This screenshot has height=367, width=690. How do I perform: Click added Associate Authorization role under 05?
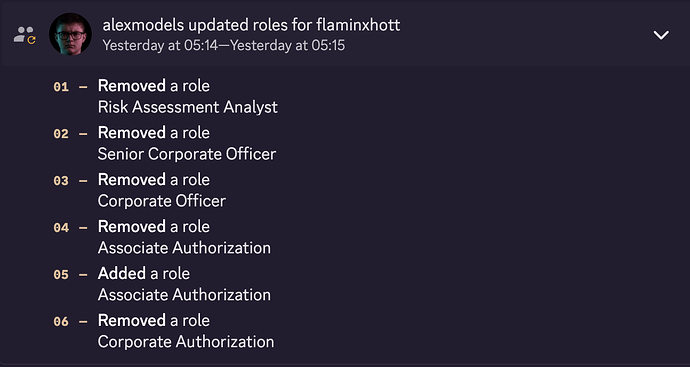pos(184,295)
